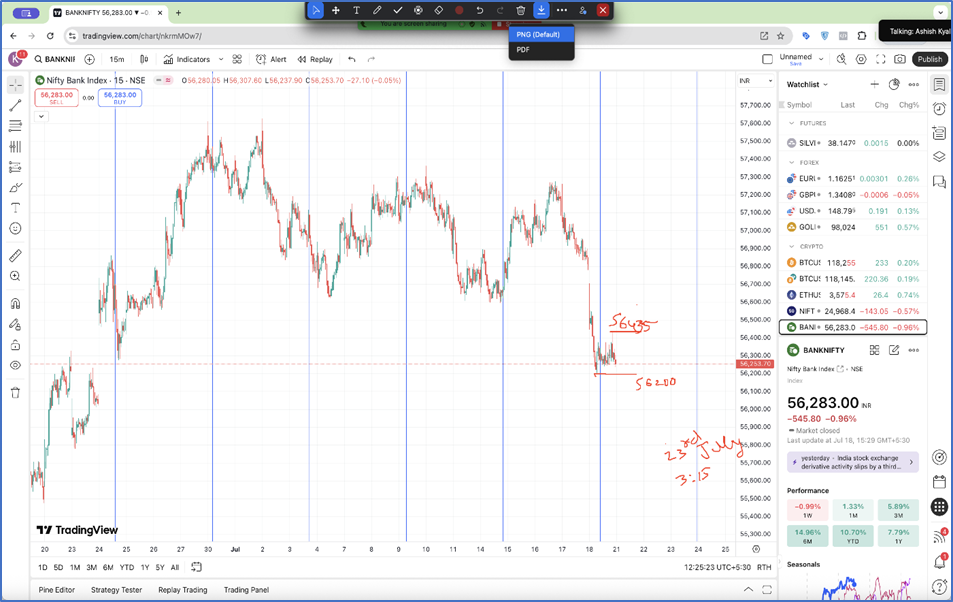This screenshot has width=953, height=602.
Task: Open the Fibonacci retracement tool group
Action: pyautogui.click(x=15, y=126)
